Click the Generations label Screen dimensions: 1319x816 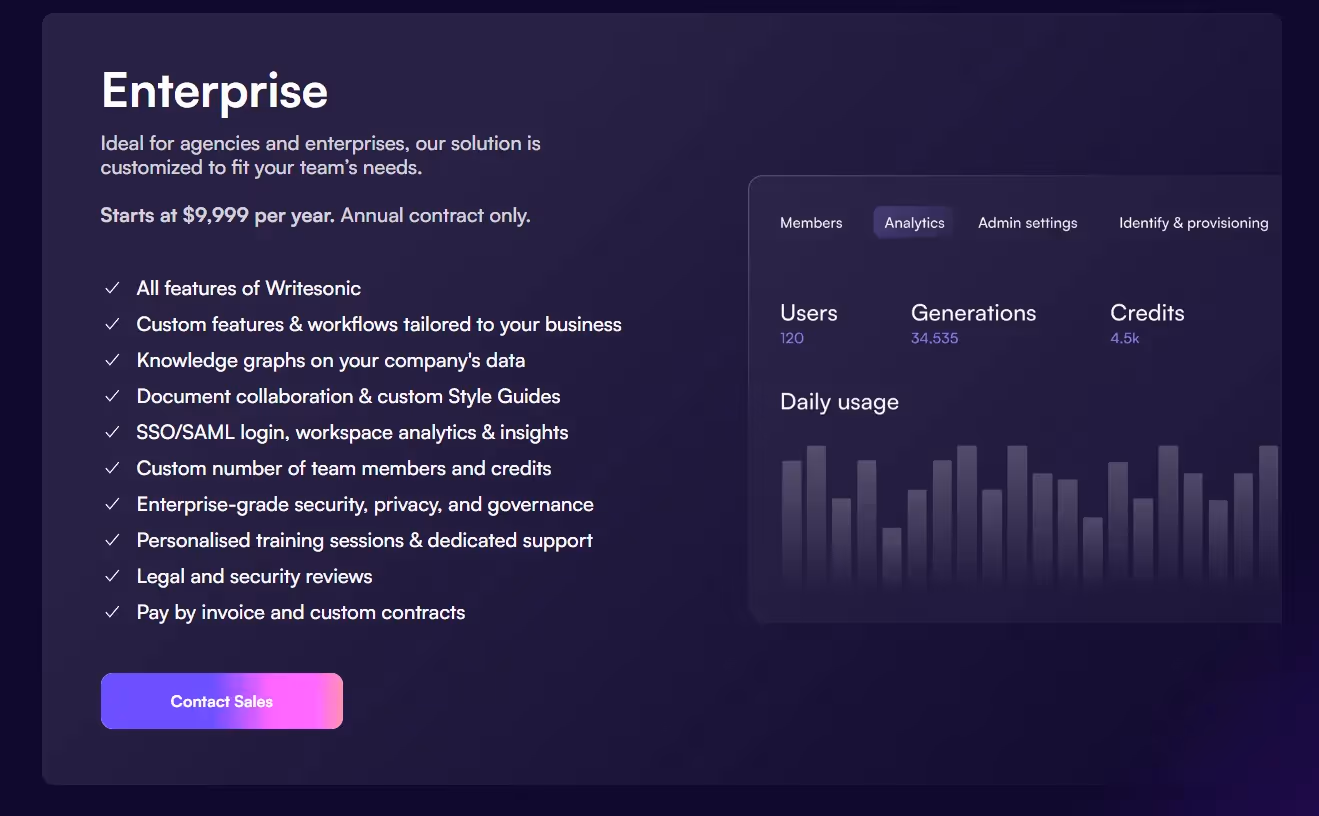point(974,313)
